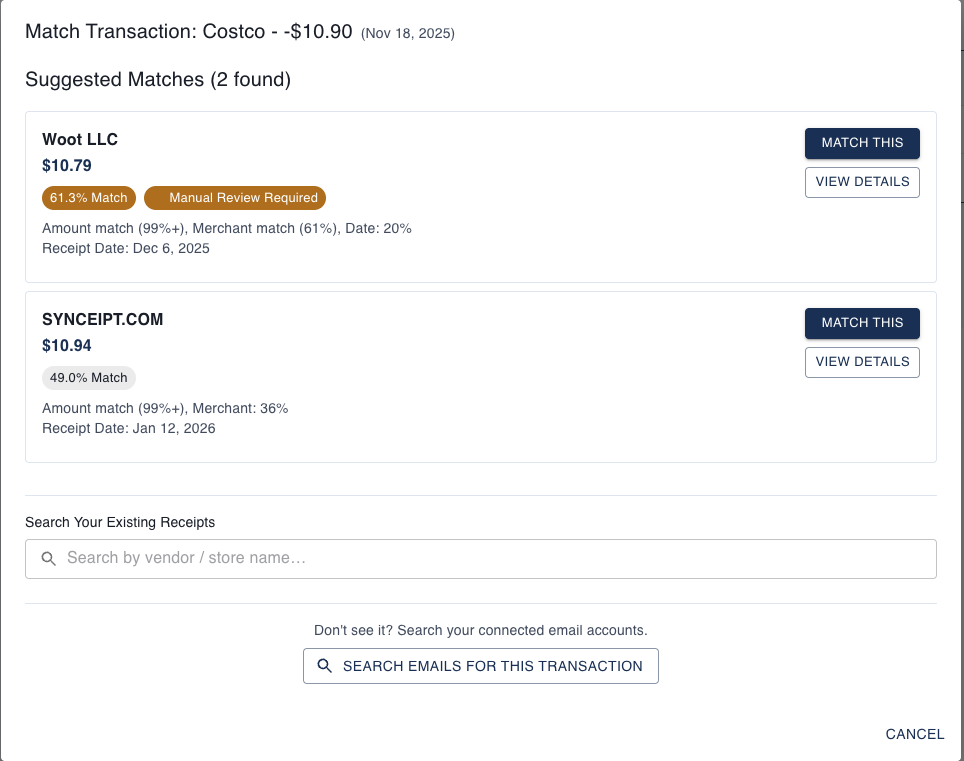
Task: Select the $10.79 amount under Woot LLC
Action: pyautogui.click(x=66, y=165)
